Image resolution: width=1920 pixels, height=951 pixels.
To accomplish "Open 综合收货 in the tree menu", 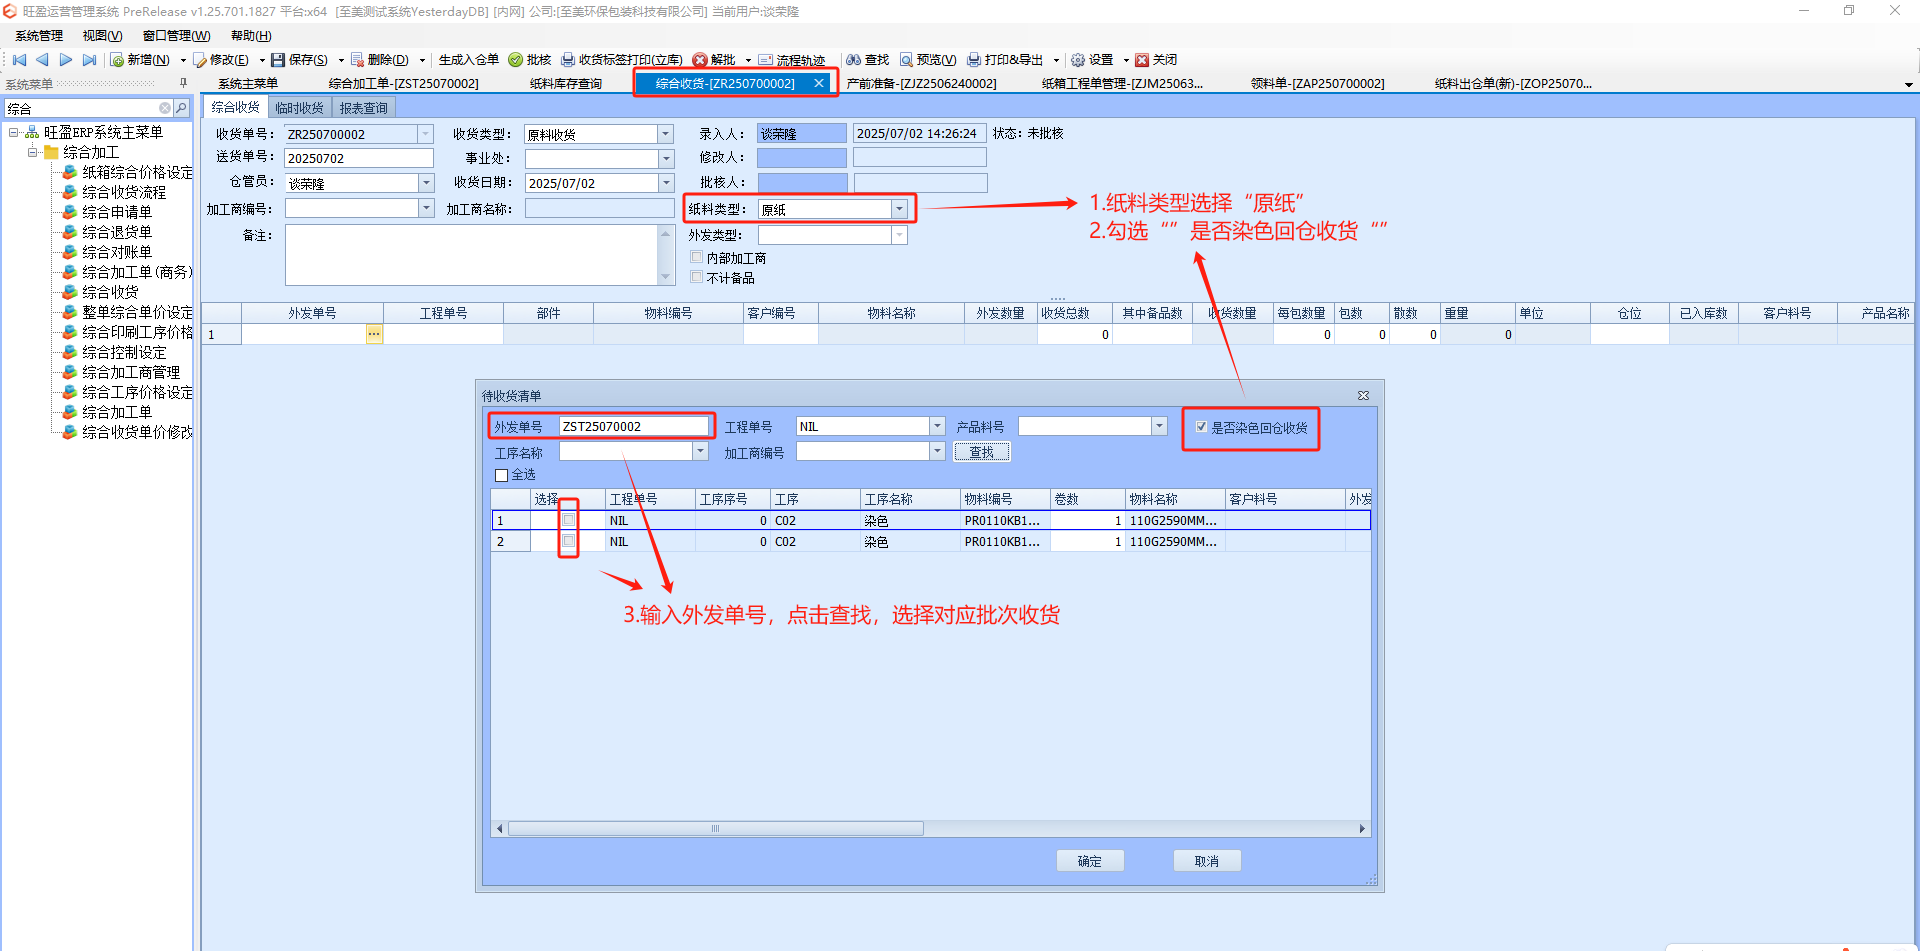I will (x=110, y=292).
